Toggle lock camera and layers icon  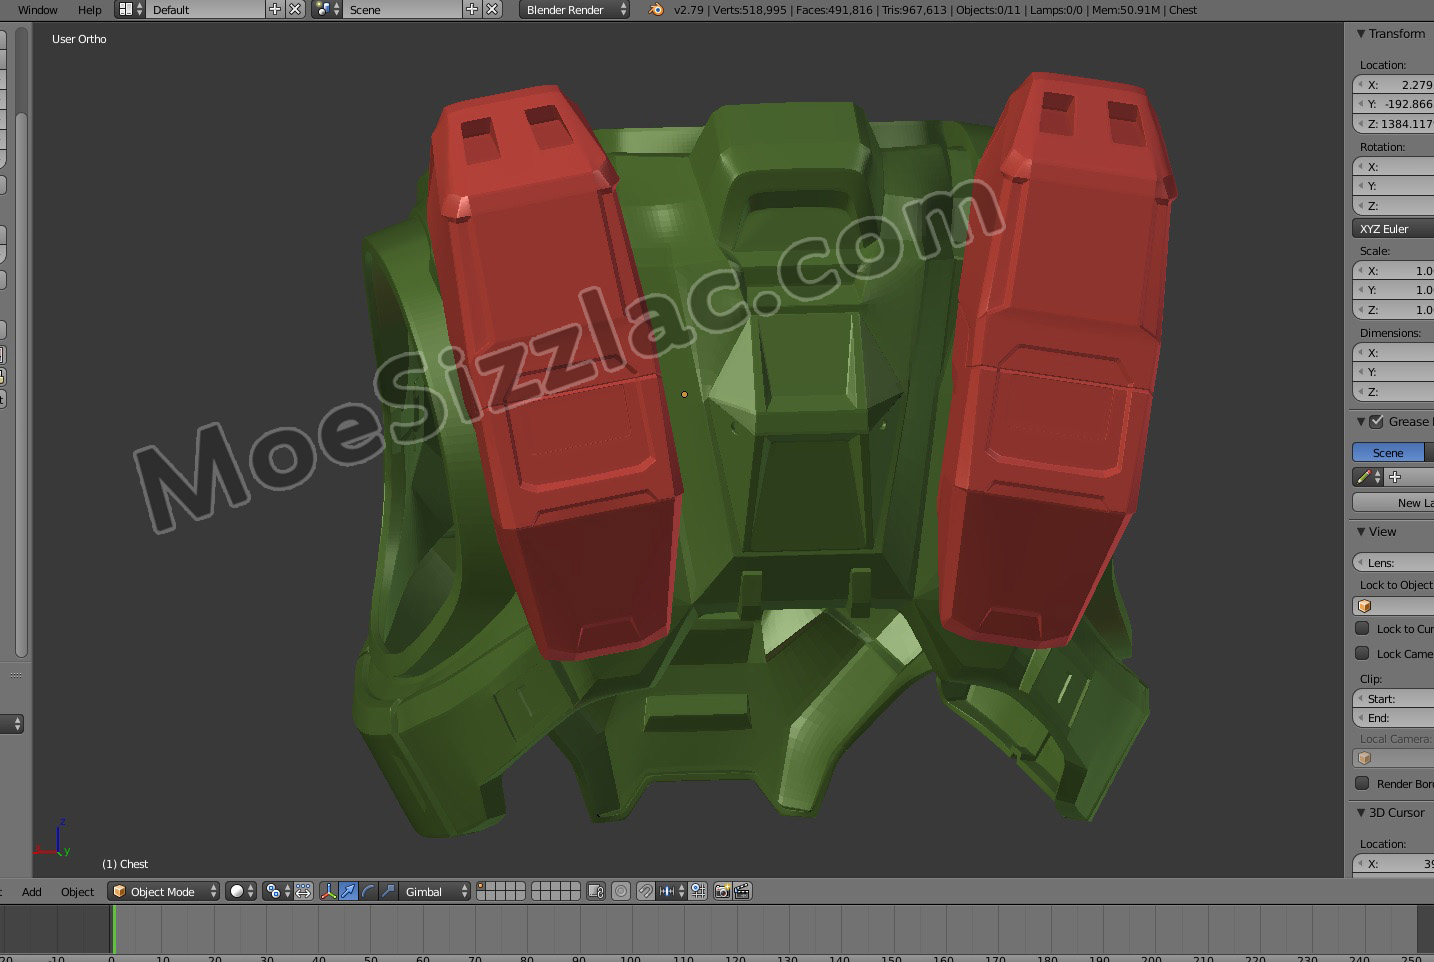pyautogui.click(x=596, y=891)
